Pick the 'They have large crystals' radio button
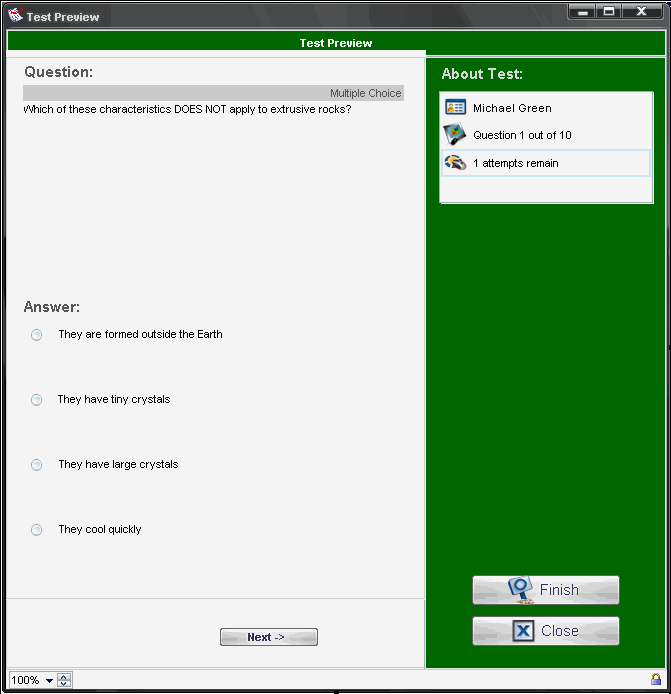Screen dimensions: 671x694 pyautogui.click(x=37, y=465)
